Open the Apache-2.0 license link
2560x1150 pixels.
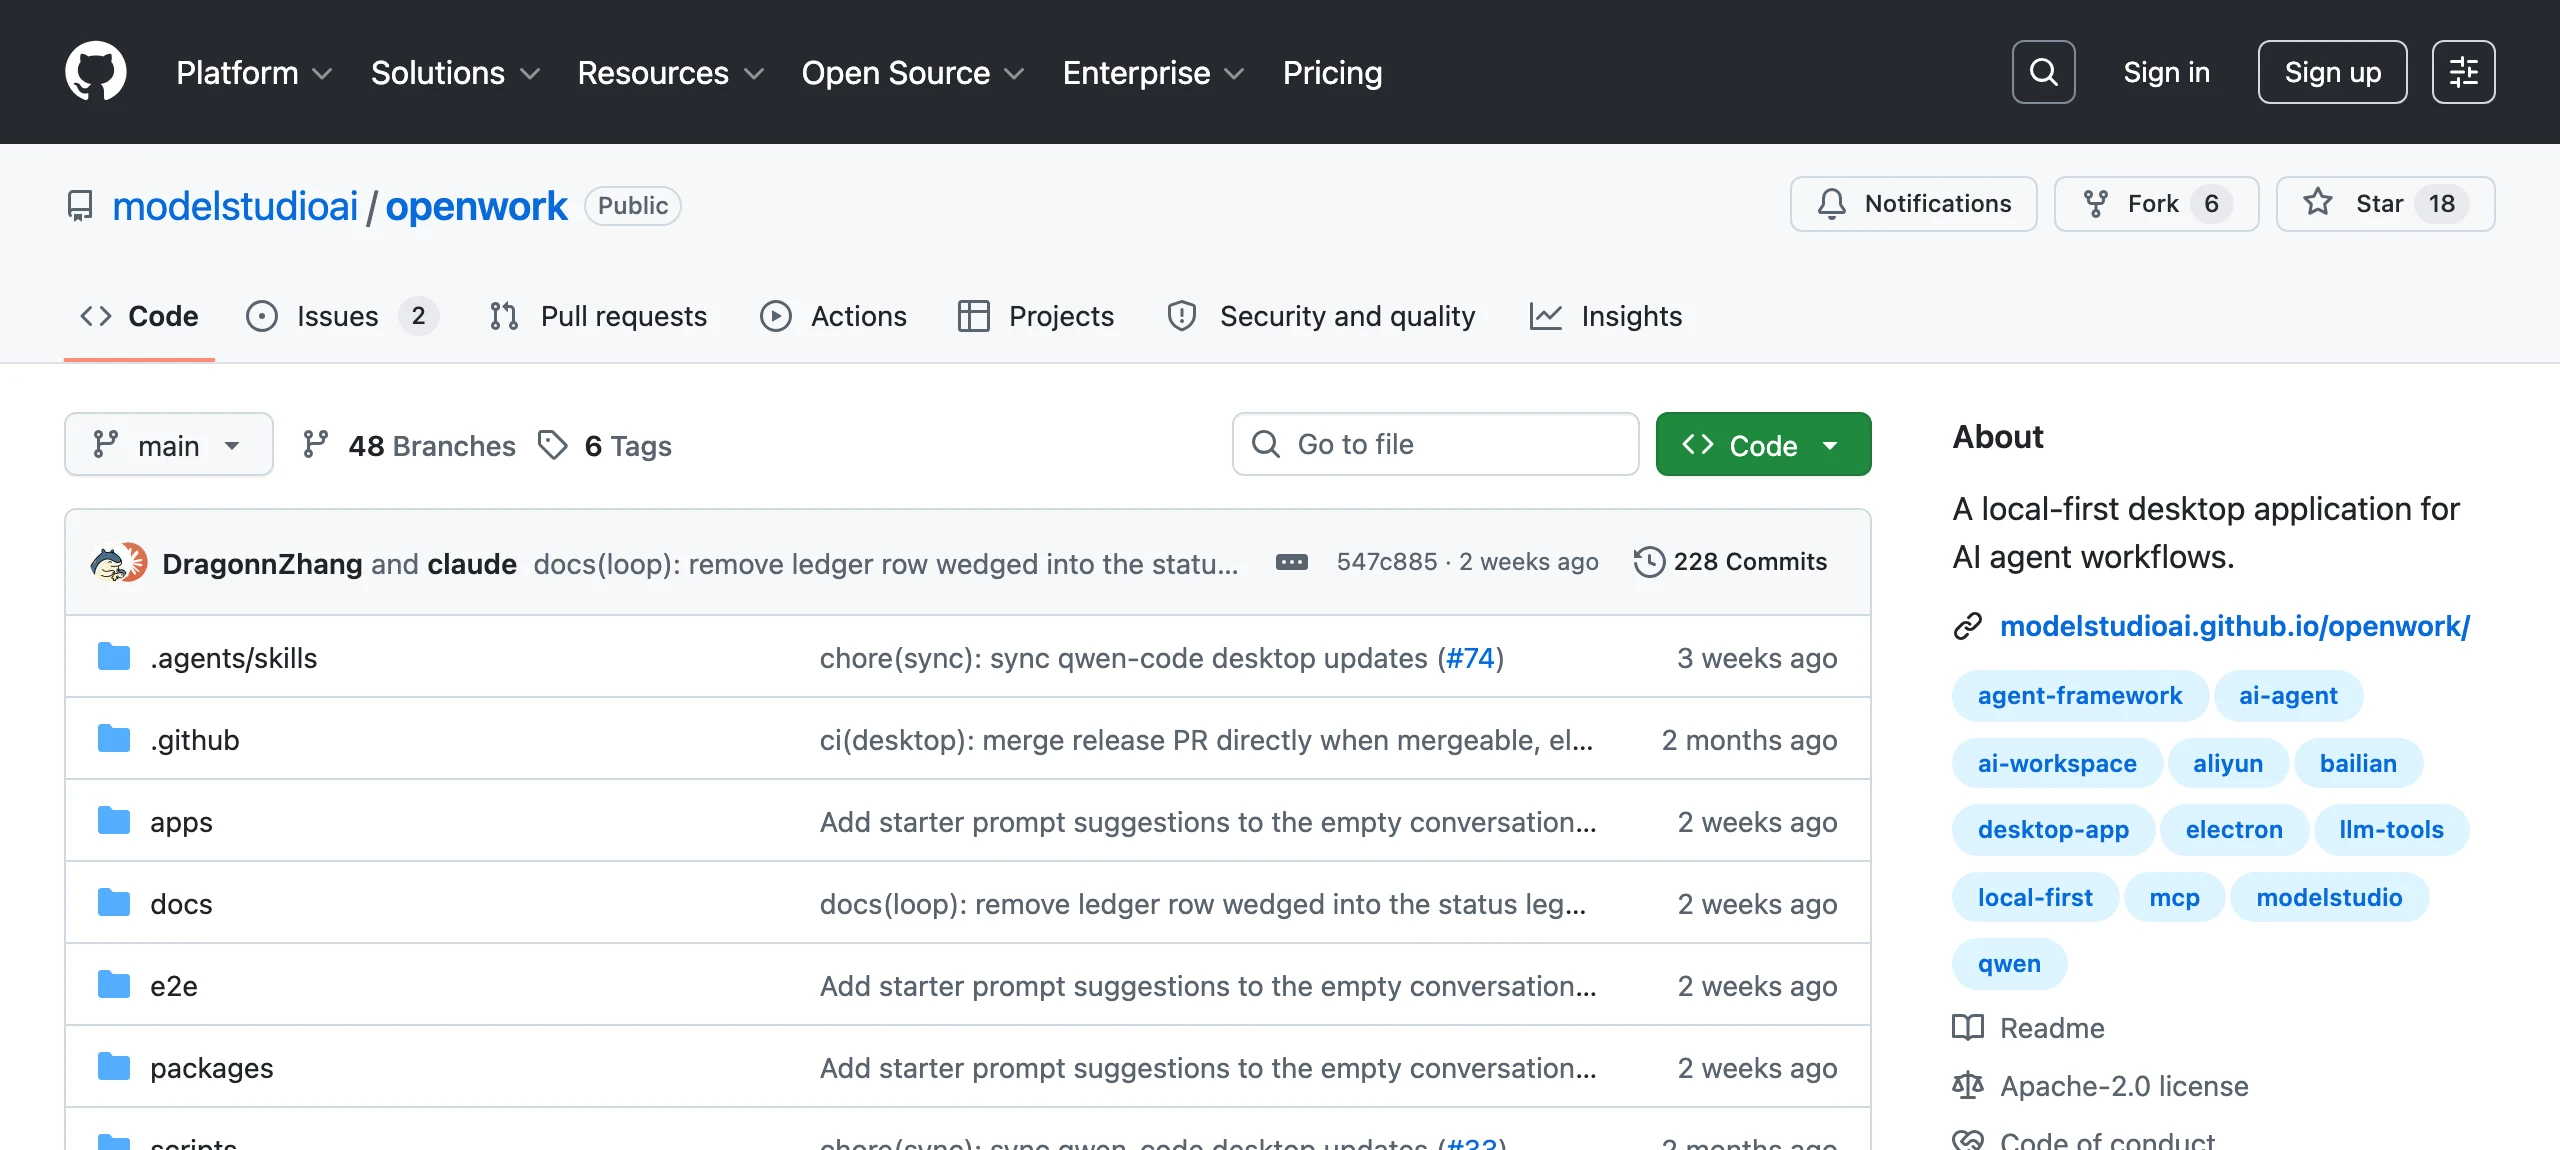tap(2124, 1086)
